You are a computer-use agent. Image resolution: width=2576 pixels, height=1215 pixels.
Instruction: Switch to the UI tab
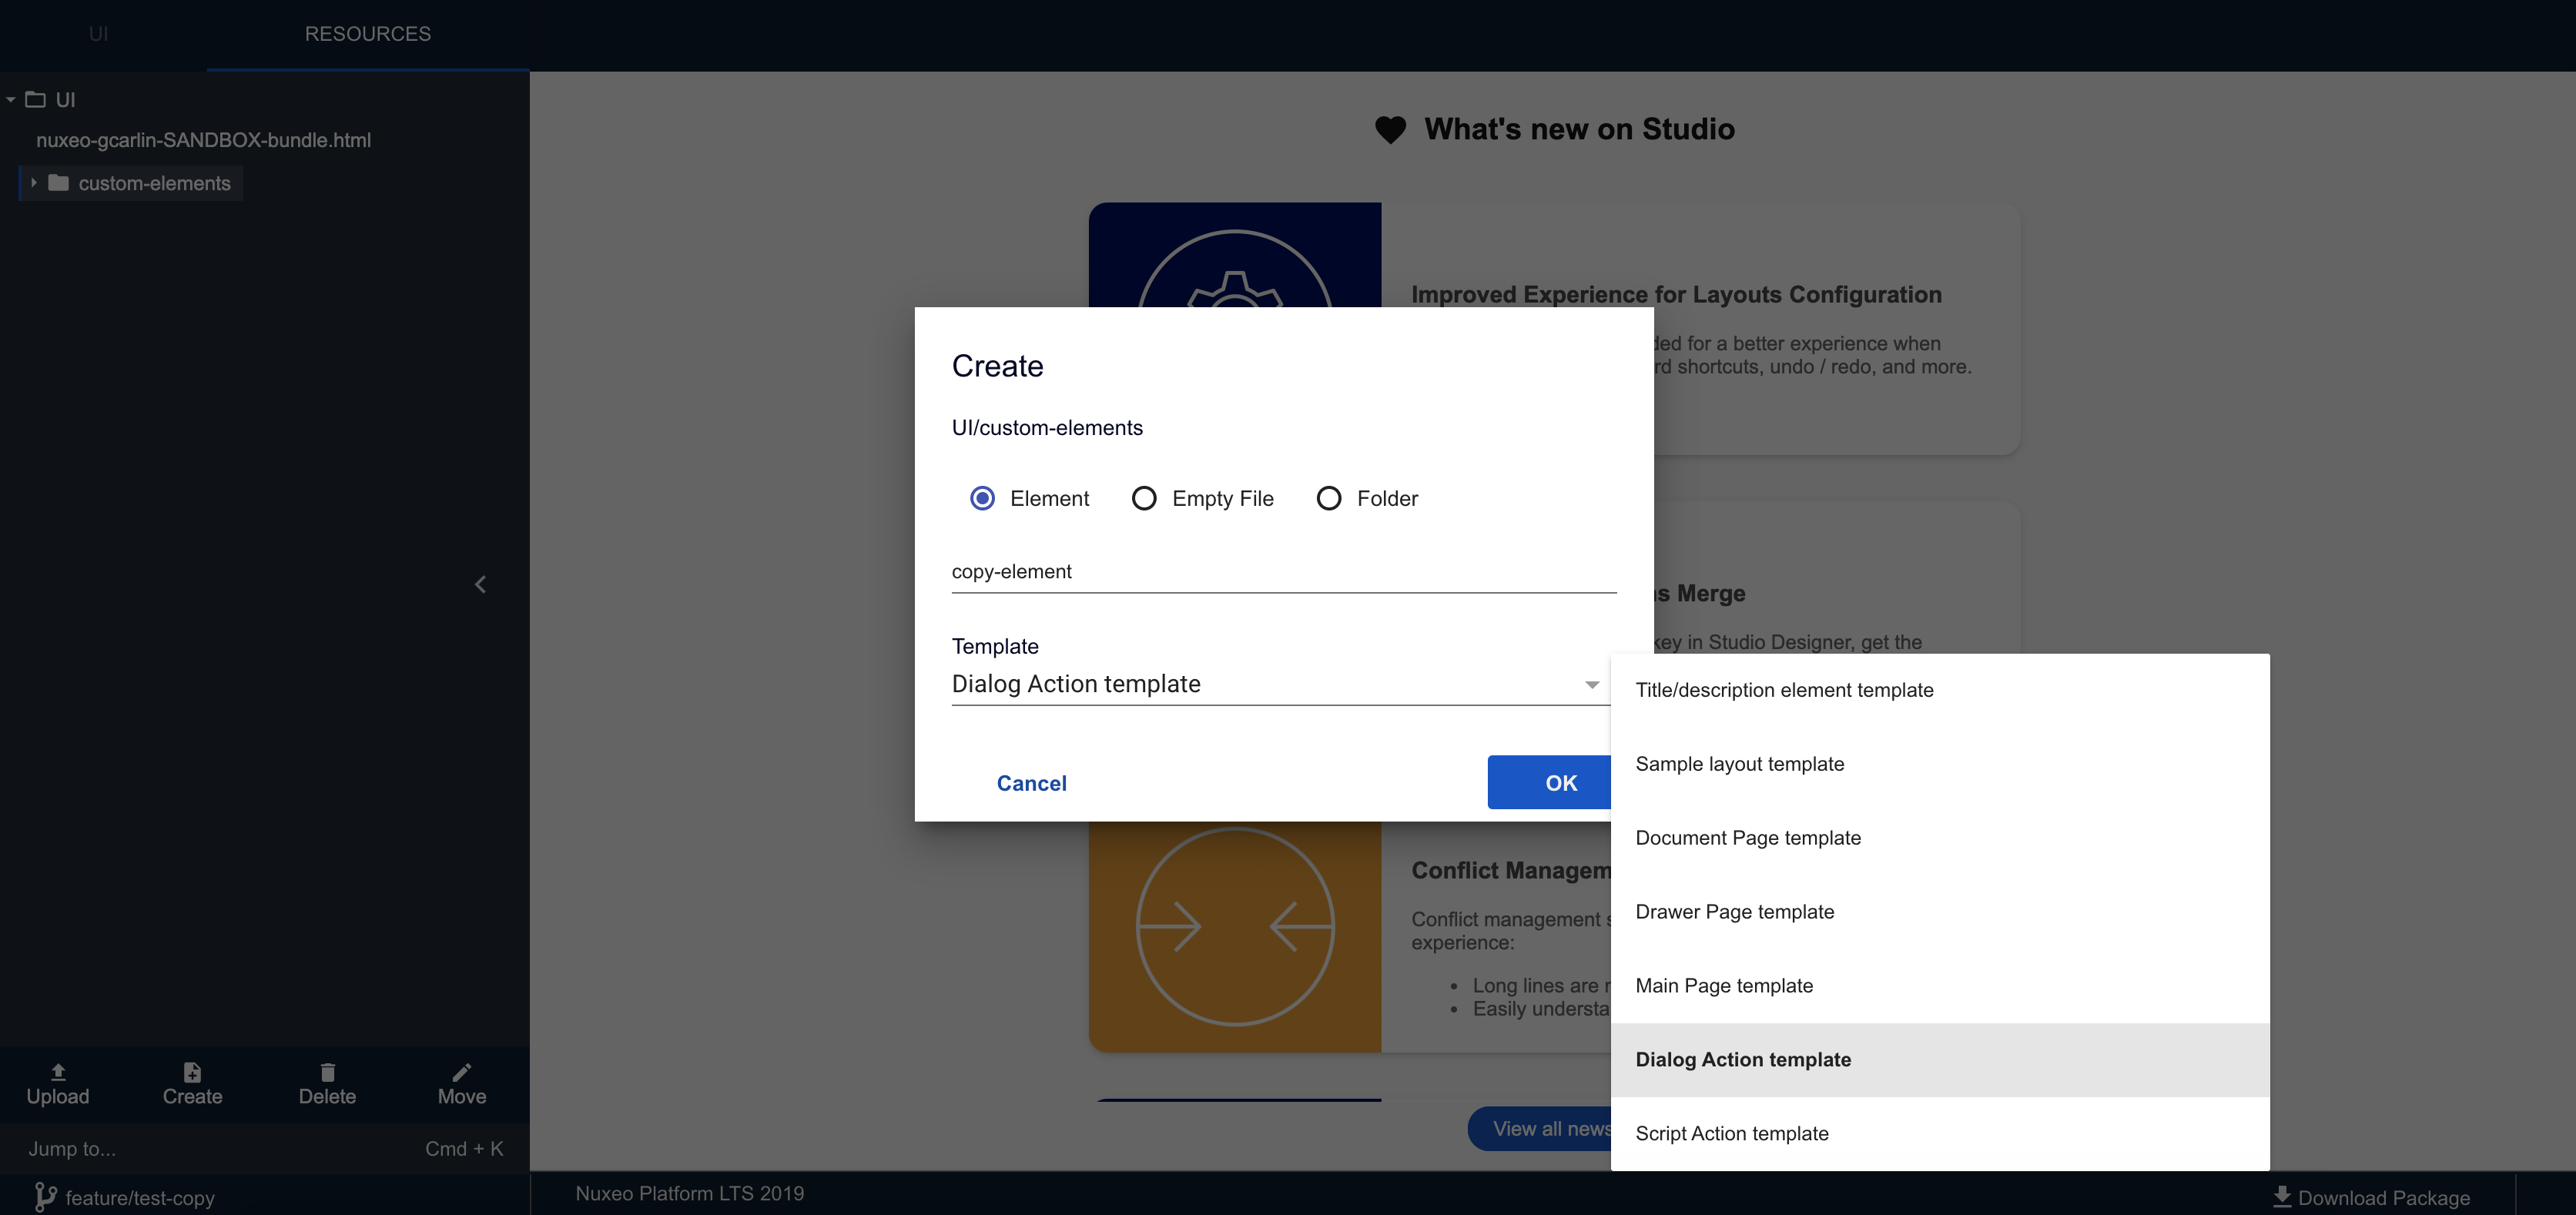[100, 33]
